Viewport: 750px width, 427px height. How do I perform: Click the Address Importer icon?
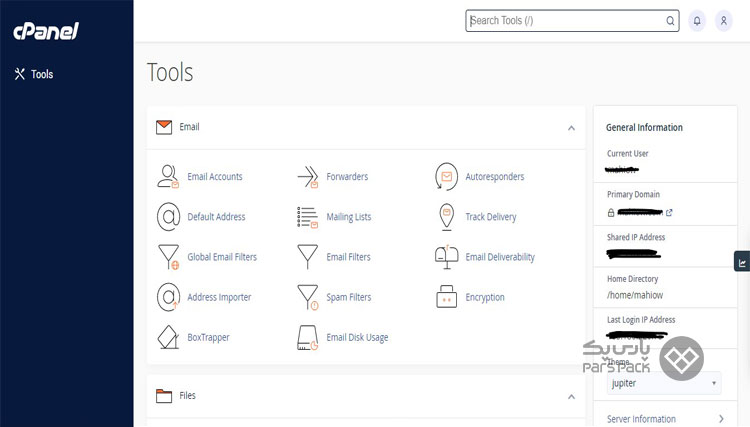click(x=168, y=297)
